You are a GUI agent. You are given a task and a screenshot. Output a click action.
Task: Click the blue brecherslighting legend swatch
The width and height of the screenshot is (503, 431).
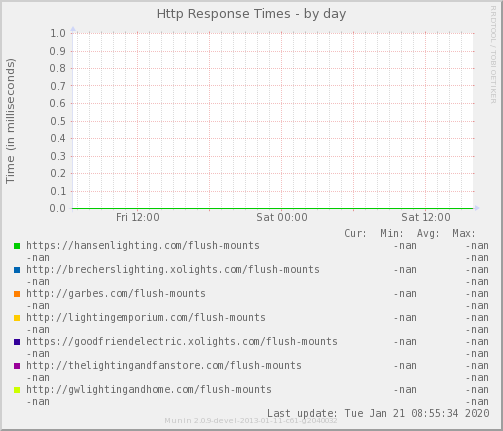coord(17,270)
